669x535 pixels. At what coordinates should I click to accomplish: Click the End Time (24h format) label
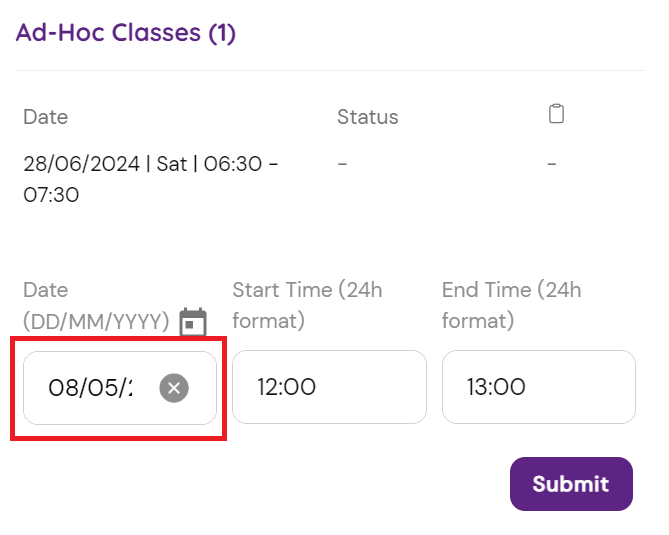[511, 305]
